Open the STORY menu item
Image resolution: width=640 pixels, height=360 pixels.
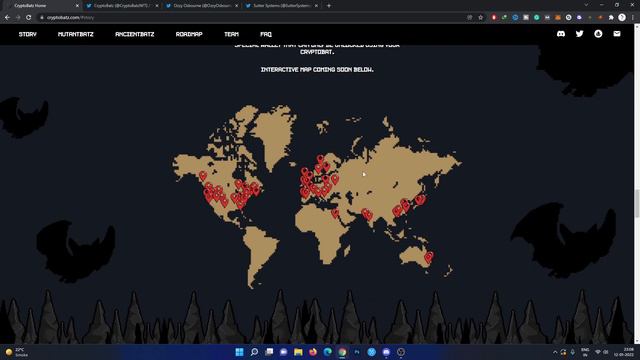28,34
